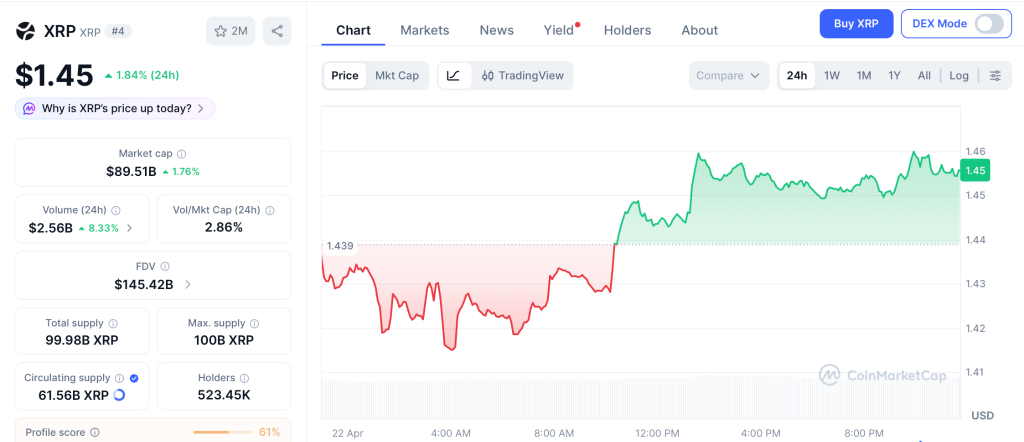Select the 1W time range
Screen dimensions: 1024x442
click(832, 76)
